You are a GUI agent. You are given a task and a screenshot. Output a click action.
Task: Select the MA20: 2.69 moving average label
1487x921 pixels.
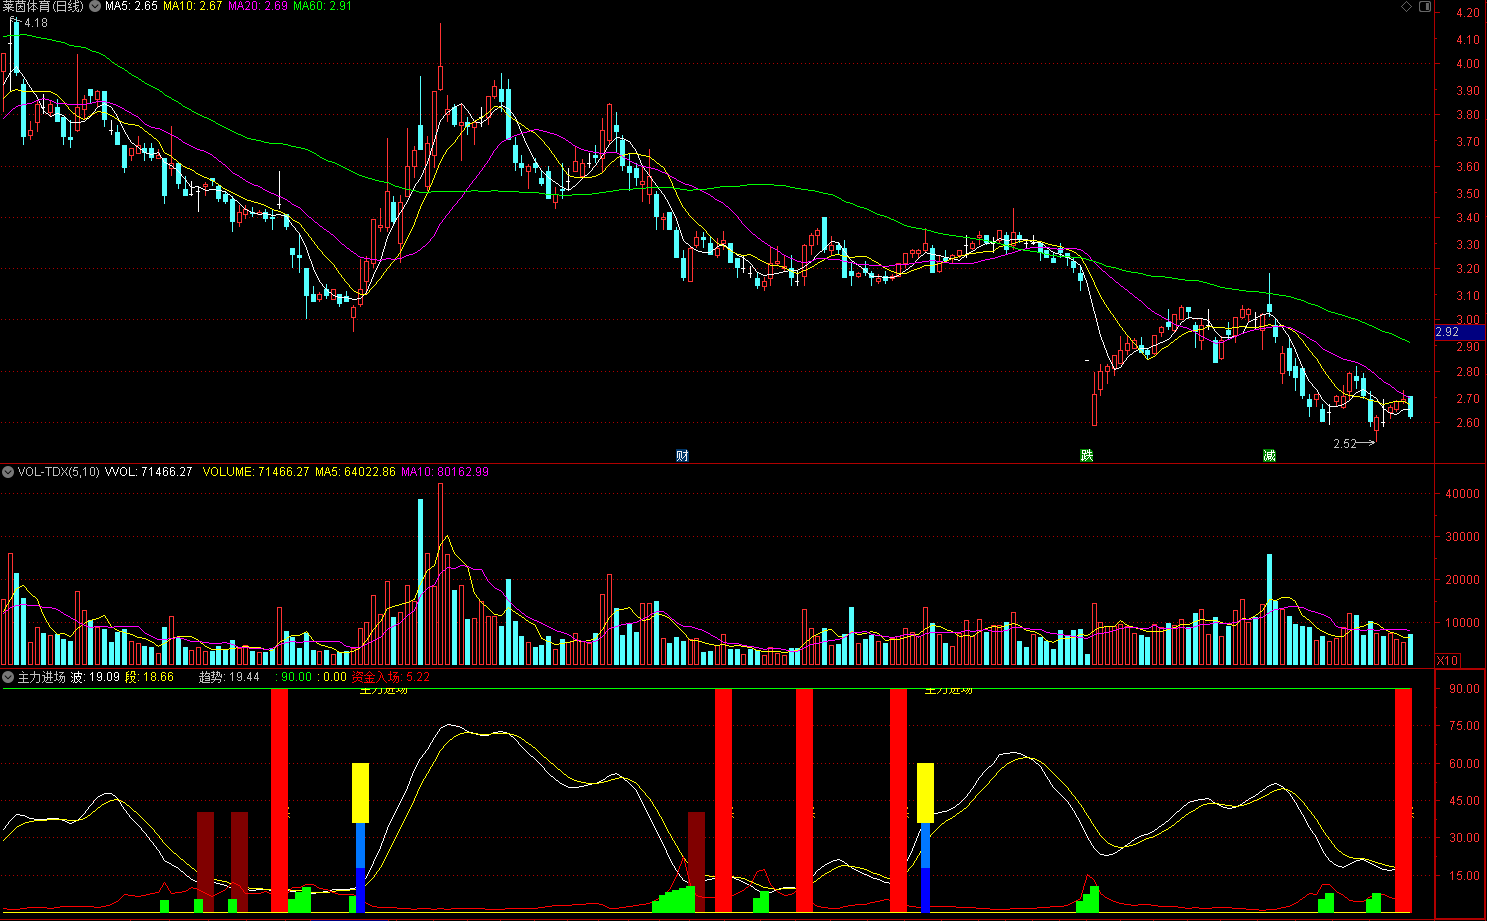258,6
